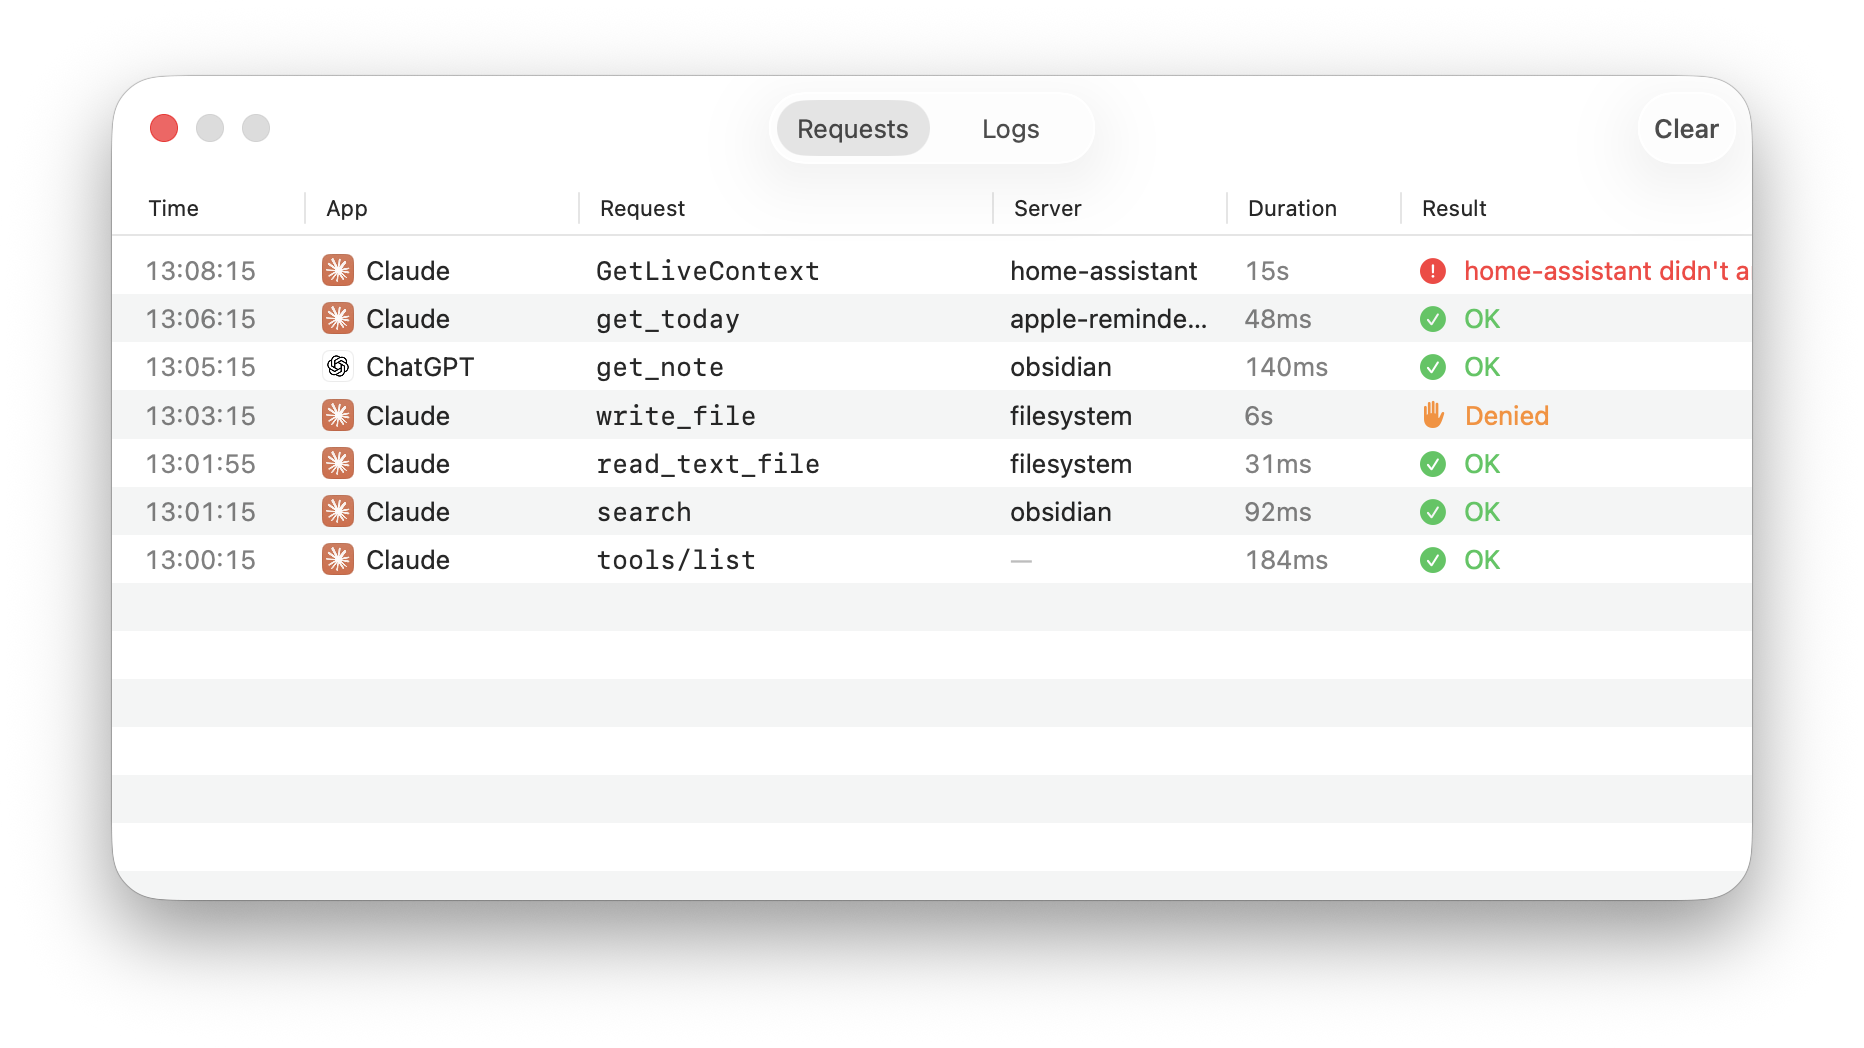The image size is (1864, 1048).
Task: Click the home-assistant server cell
Action: click(x=1103, y=271)
